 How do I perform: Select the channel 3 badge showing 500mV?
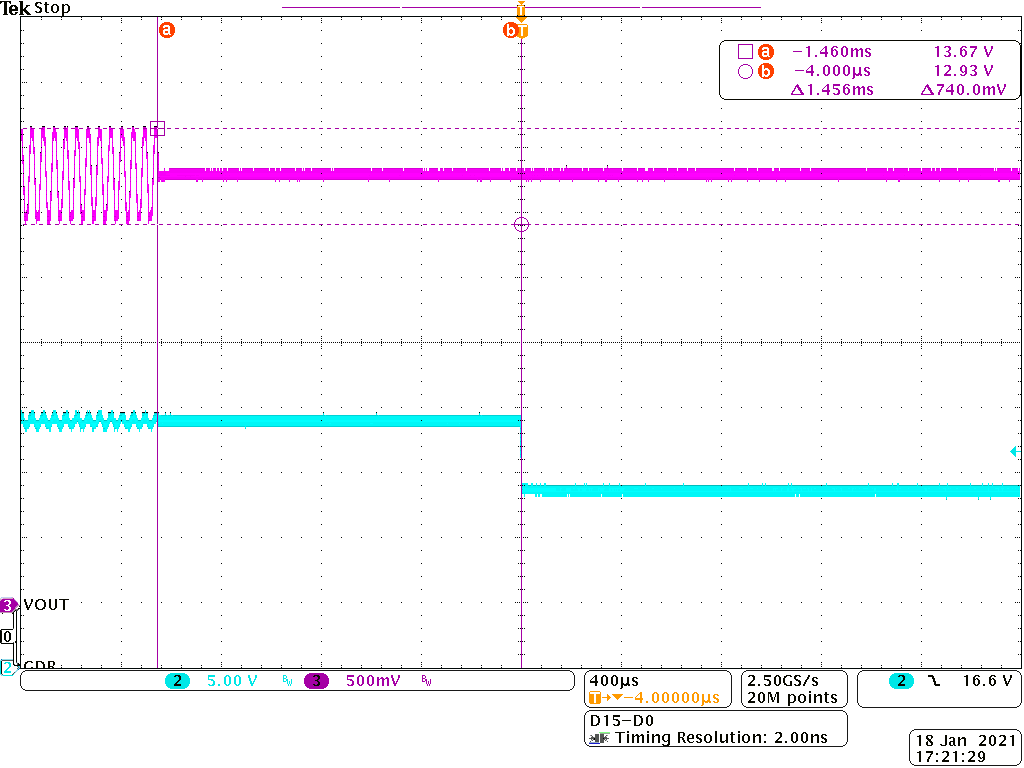pos(317,680)
